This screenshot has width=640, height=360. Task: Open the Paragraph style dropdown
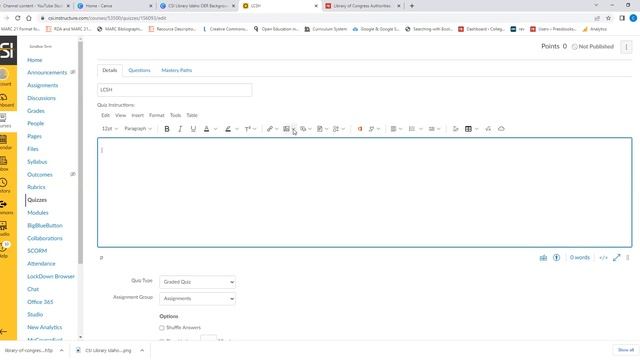pyautogui.click(x=138, y=129)
